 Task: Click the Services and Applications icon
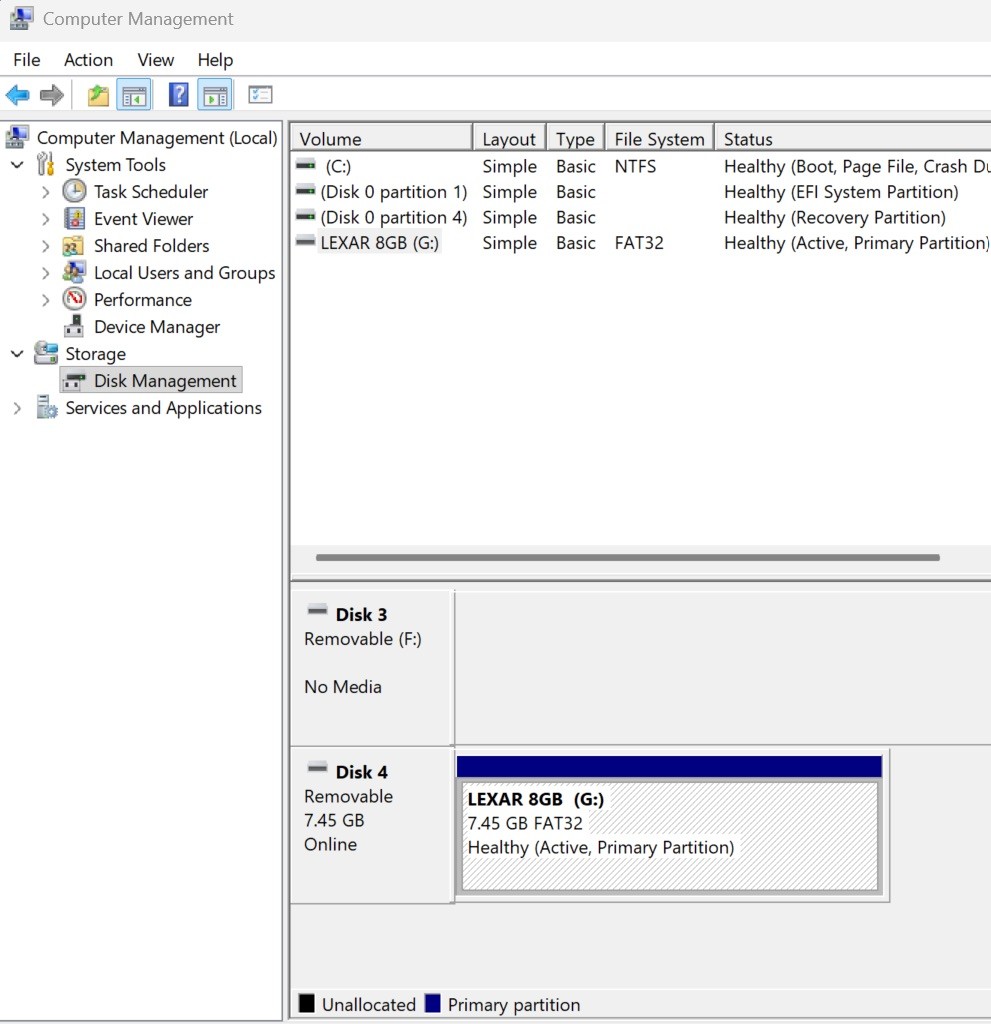(x=46, y=407)
